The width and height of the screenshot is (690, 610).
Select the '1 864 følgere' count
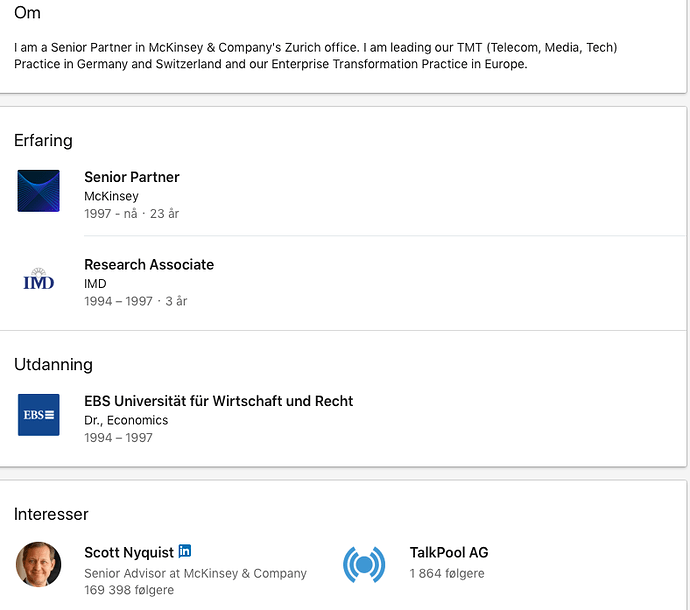coord(447,573)
